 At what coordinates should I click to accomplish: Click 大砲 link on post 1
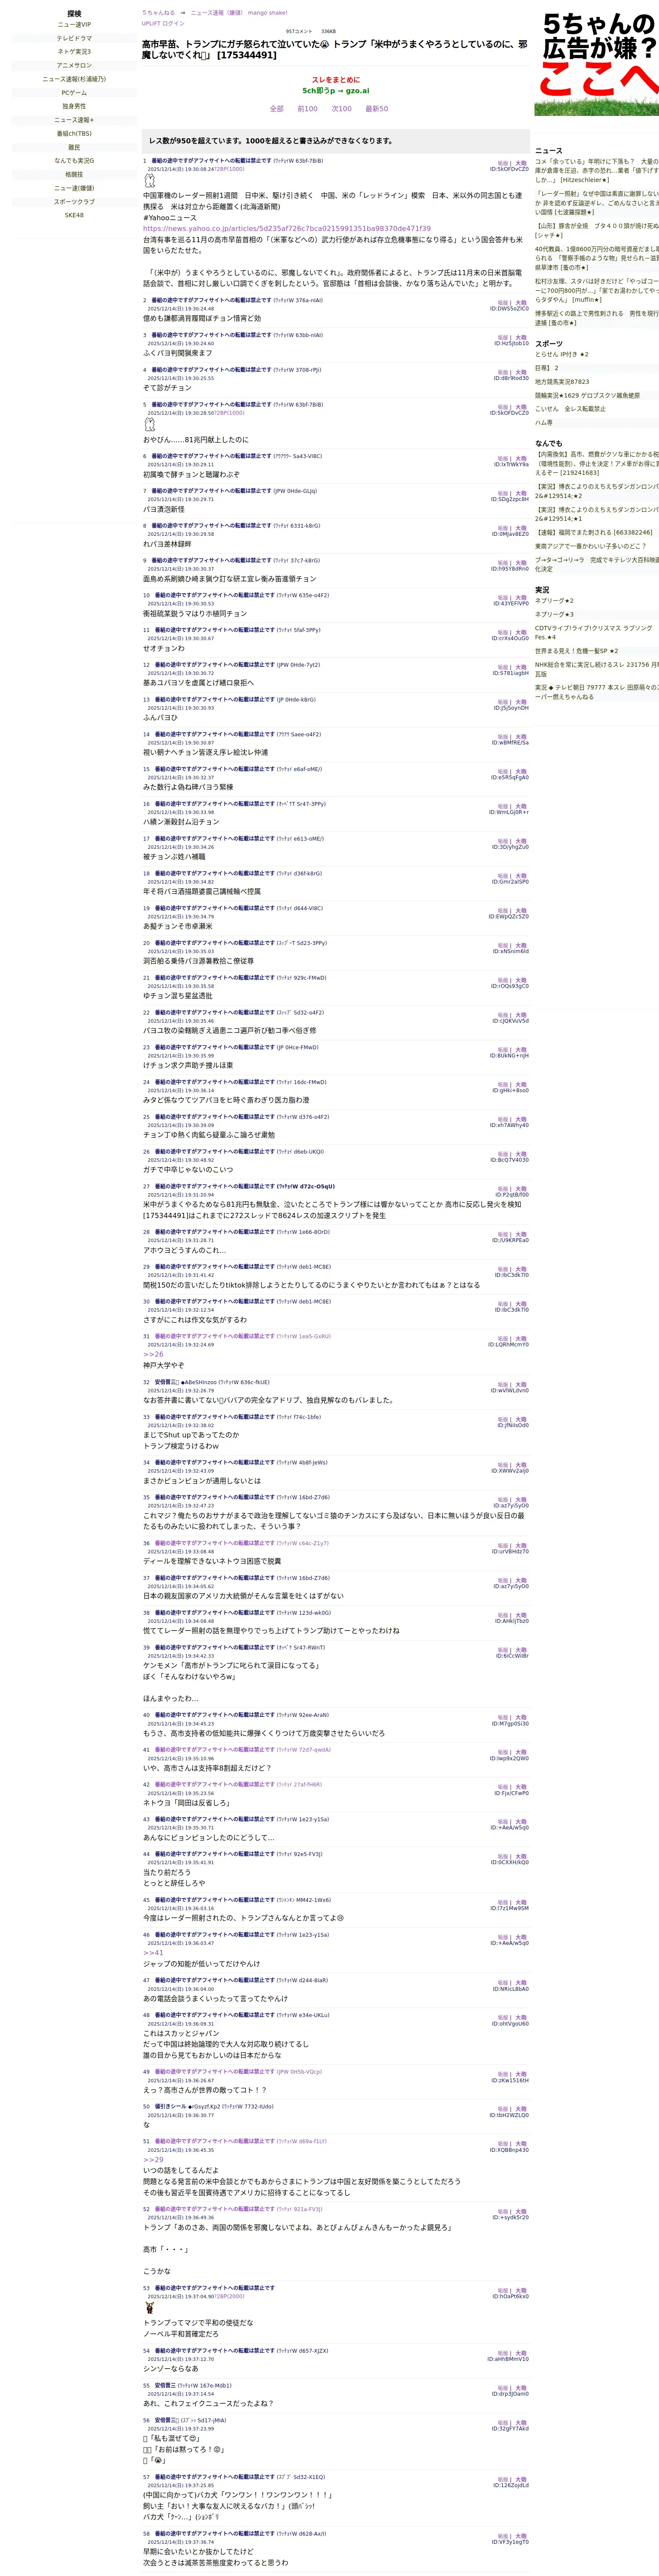click(x=521, y=163)
